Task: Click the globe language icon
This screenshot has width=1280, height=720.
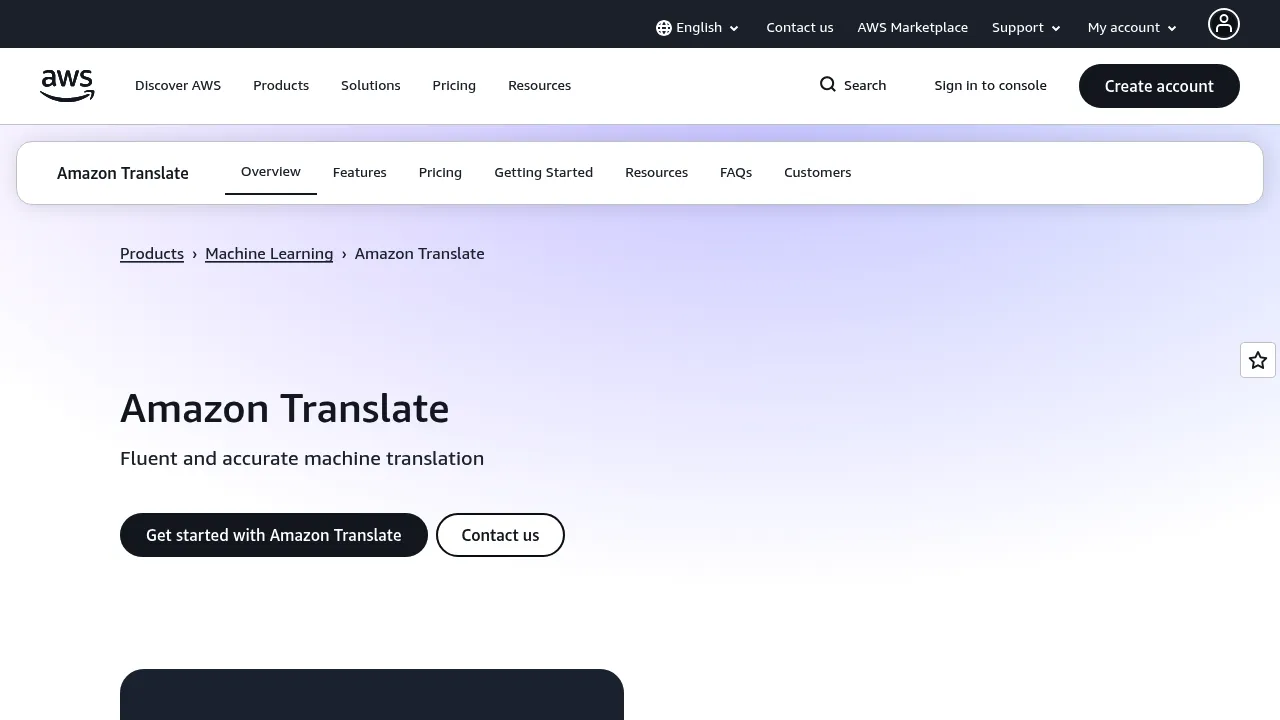Action: point(664,28)
